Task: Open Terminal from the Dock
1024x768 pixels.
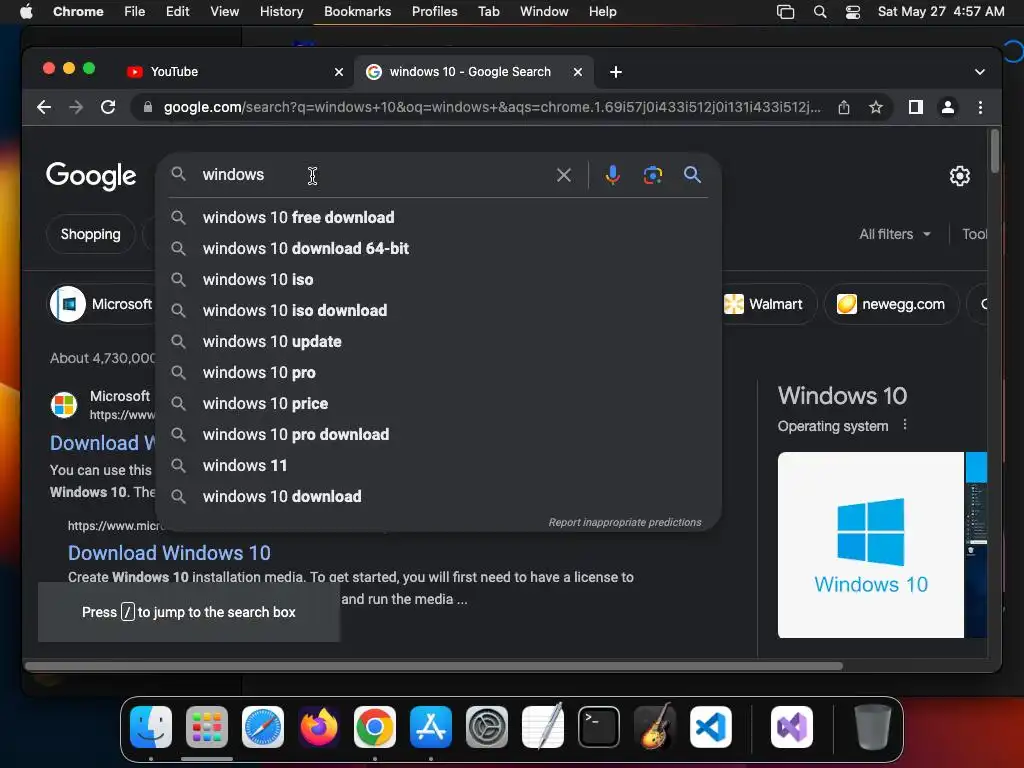Action: pyautogui.click(x=599, y=727)
